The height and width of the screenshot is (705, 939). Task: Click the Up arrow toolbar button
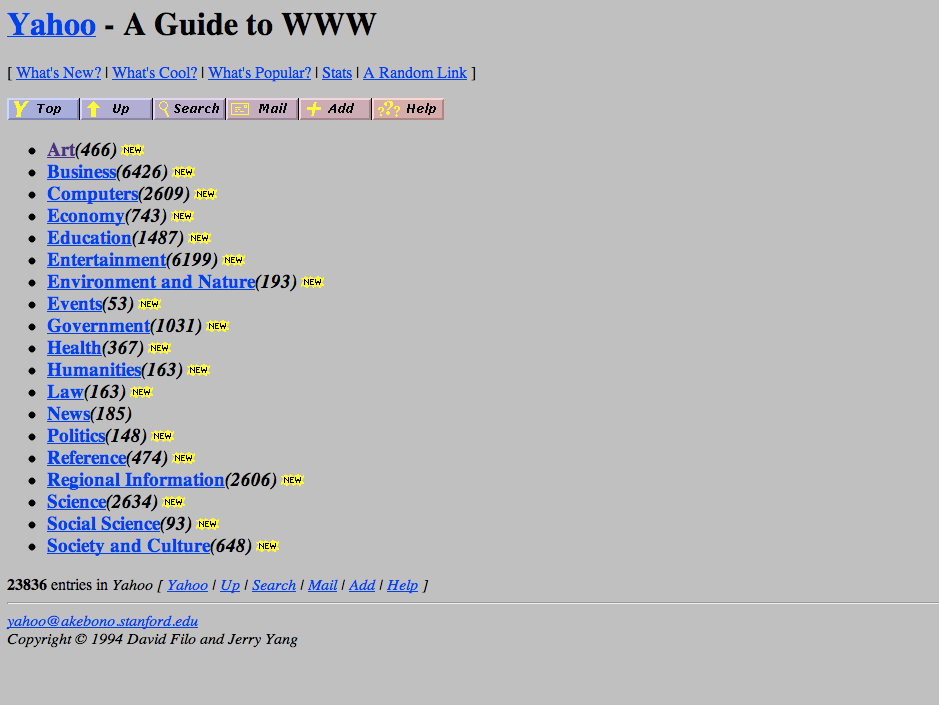pos(116,109)
